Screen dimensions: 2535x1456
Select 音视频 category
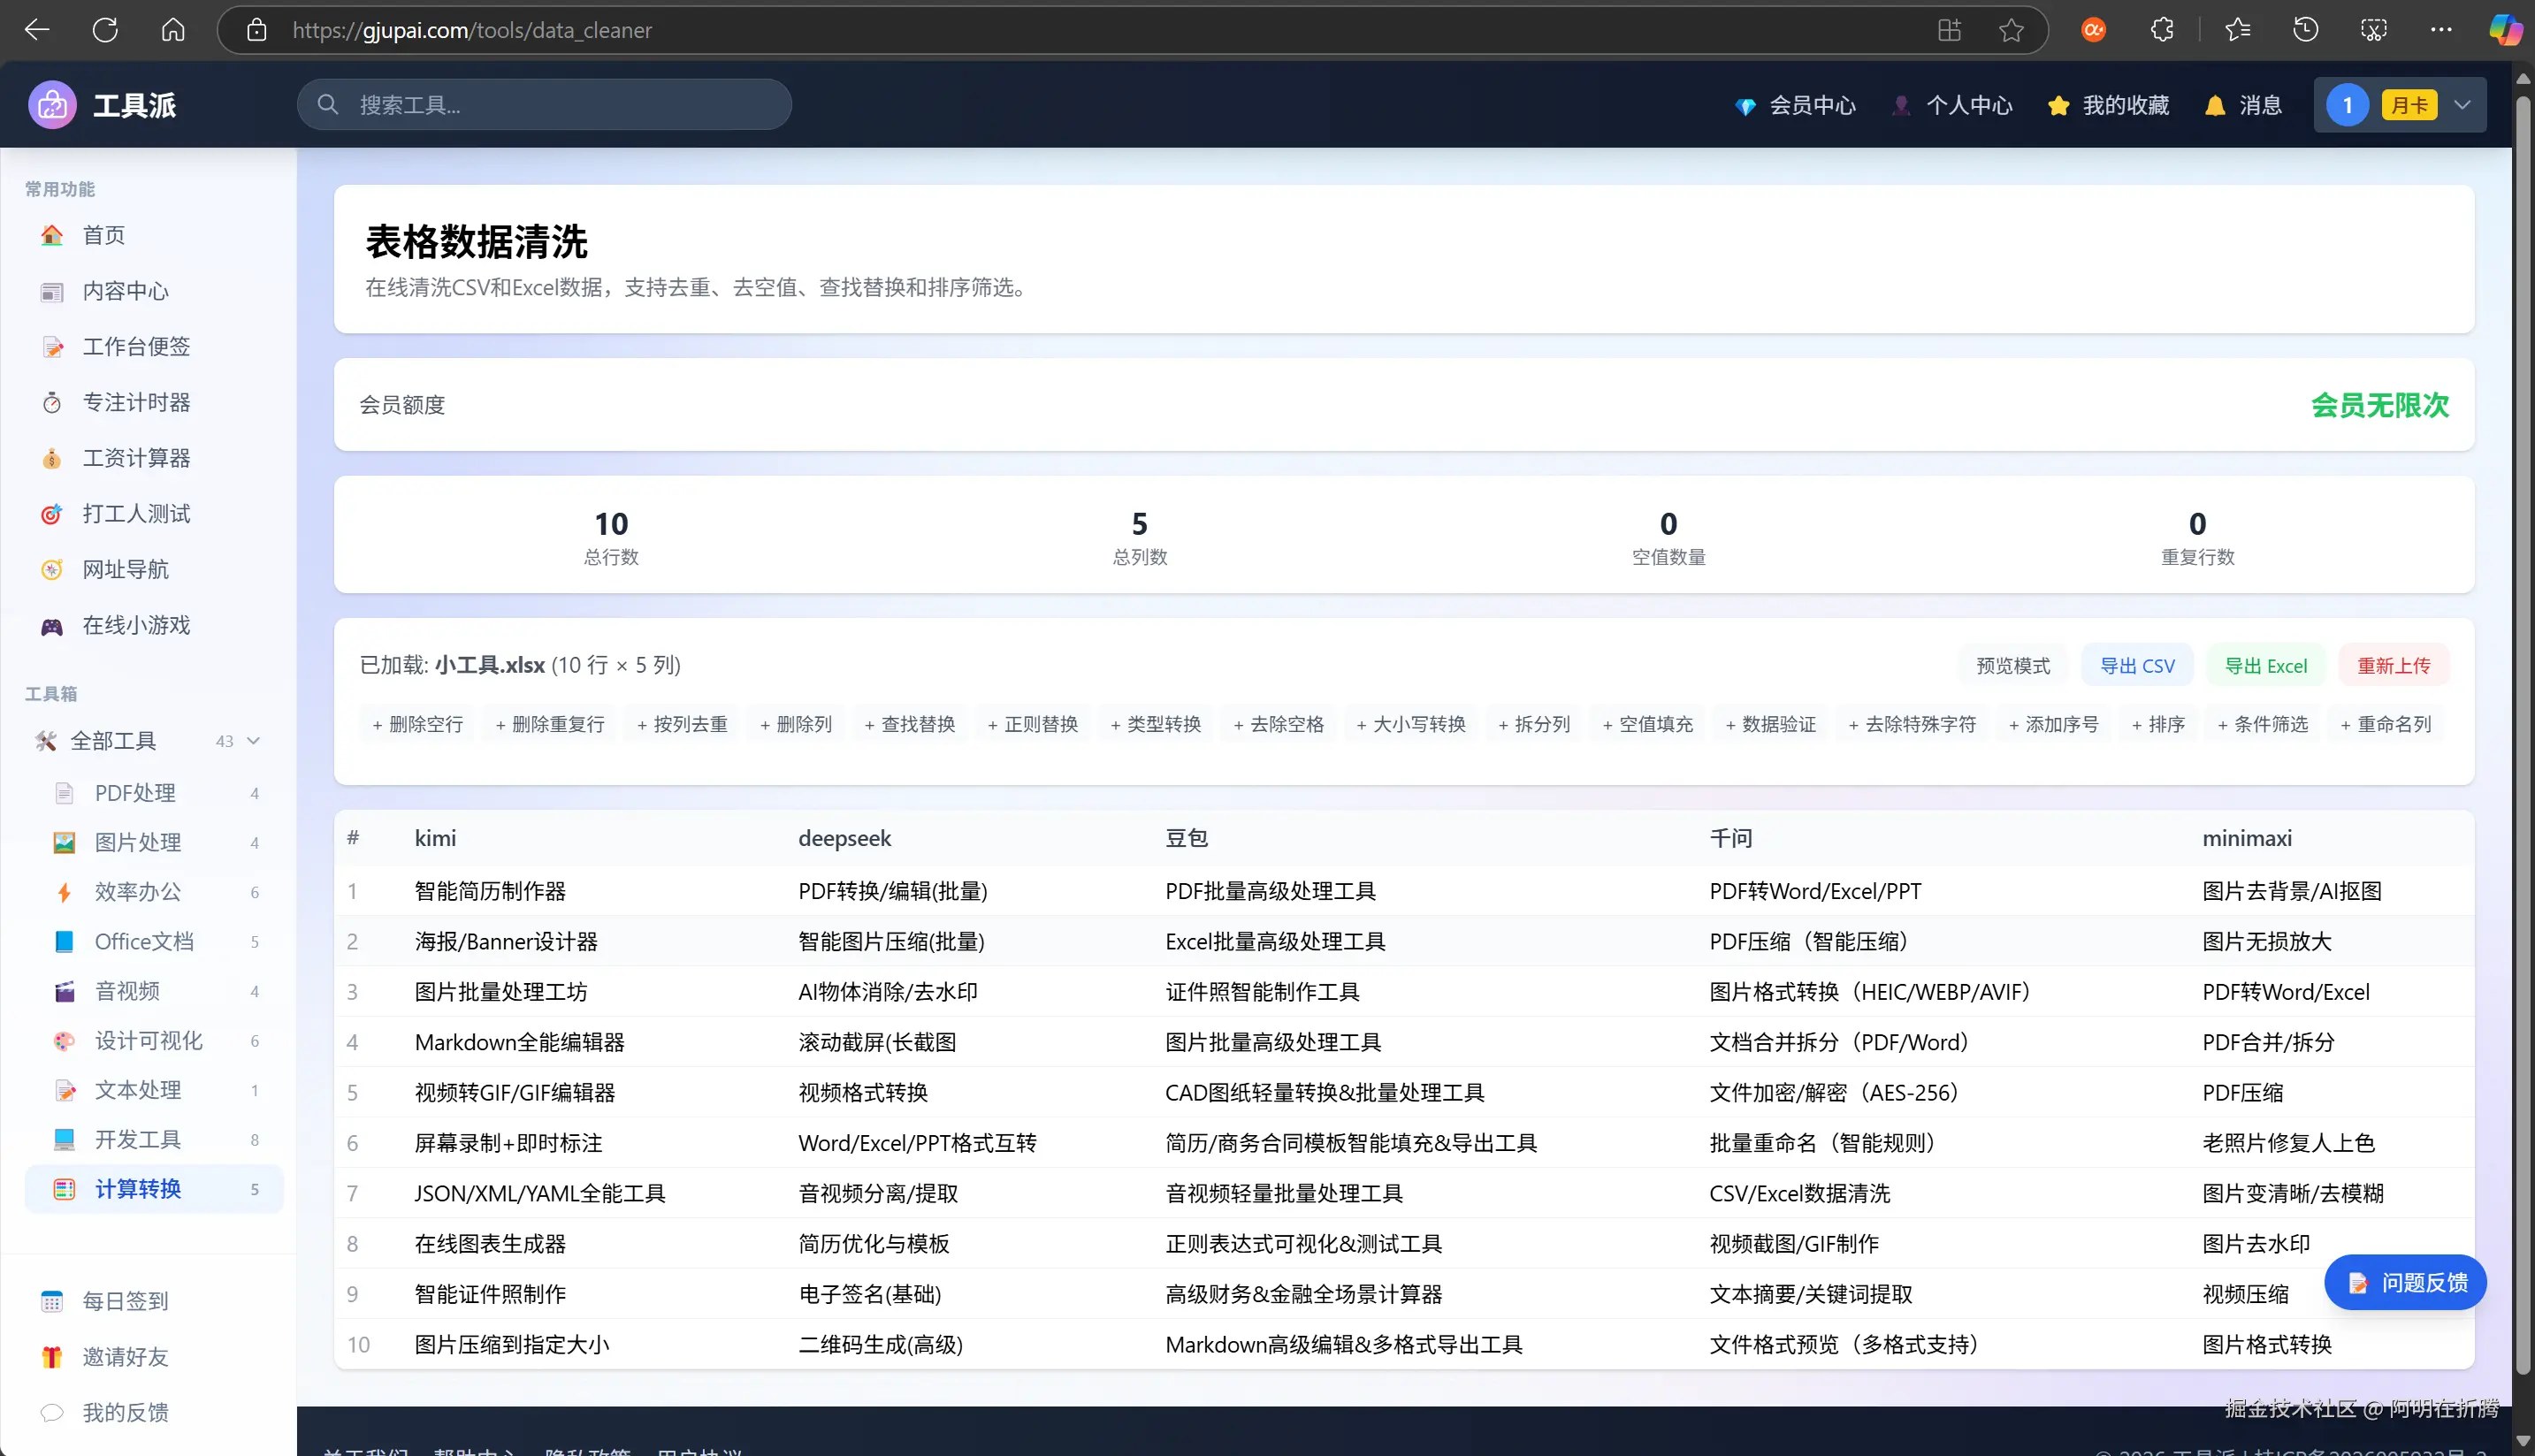click(155, 991)
